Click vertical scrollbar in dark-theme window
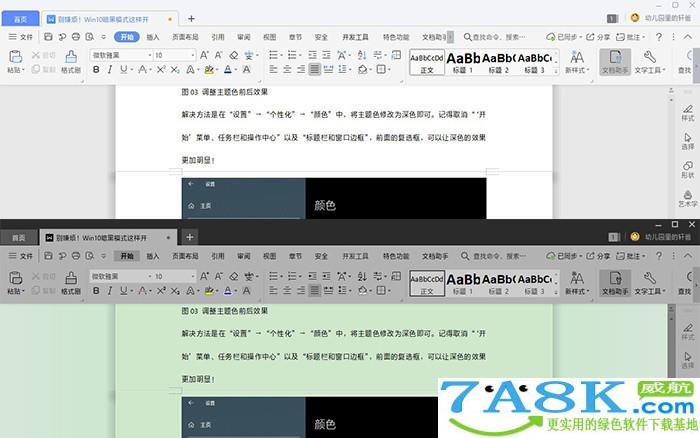This screenshot has height=438, width=700. pos(671,342)
